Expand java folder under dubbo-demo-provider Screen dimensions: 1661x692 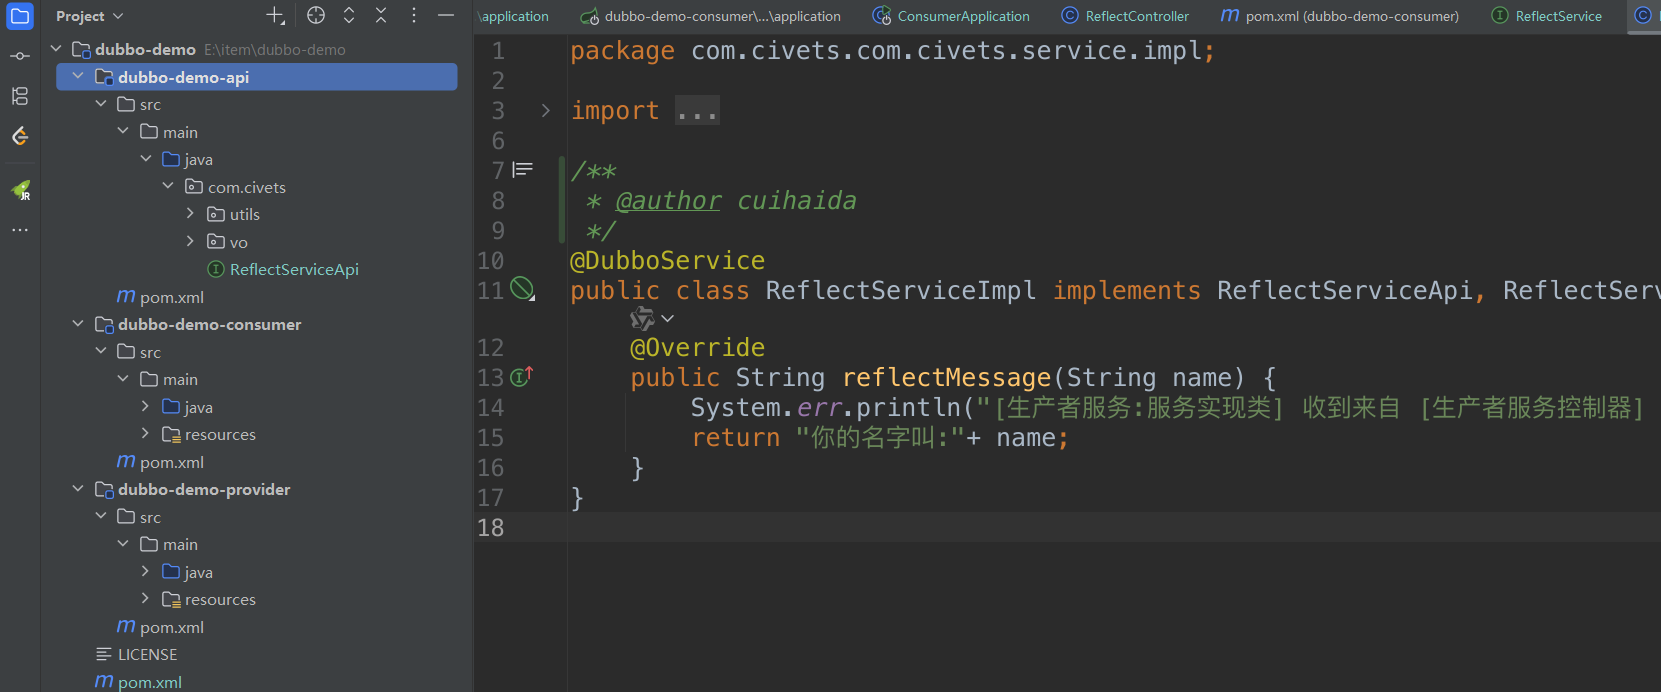tap(145, 571)
